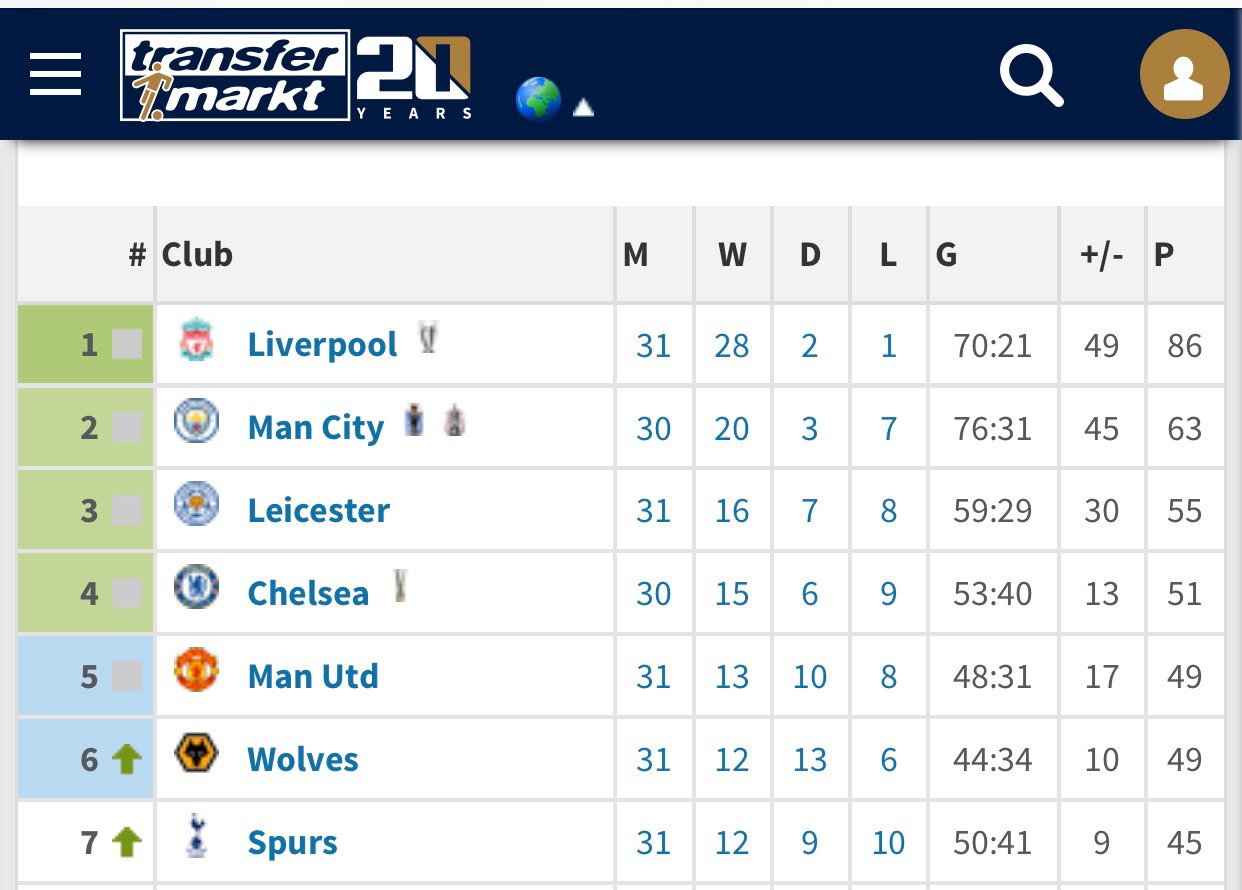The height and width of the screenshot is (890, 1242).
Task: Click the Transfermarkt logo
Action: pos(235,75)
